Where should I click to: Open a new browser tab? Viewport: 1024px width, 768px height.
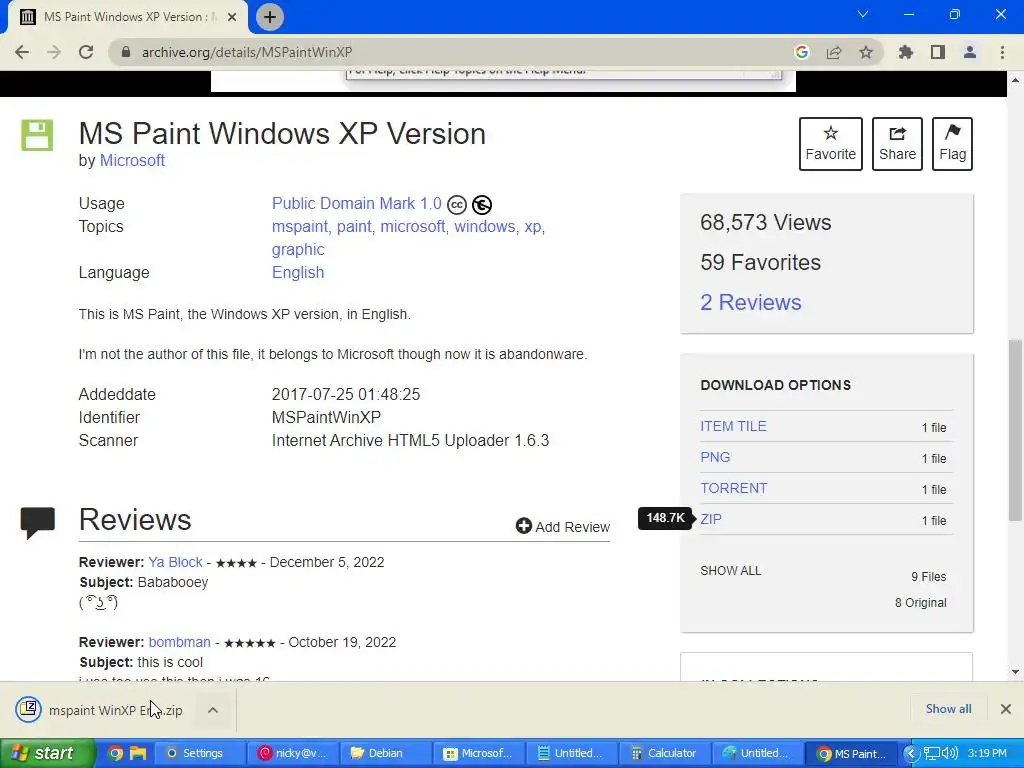[x=270, y=17]
